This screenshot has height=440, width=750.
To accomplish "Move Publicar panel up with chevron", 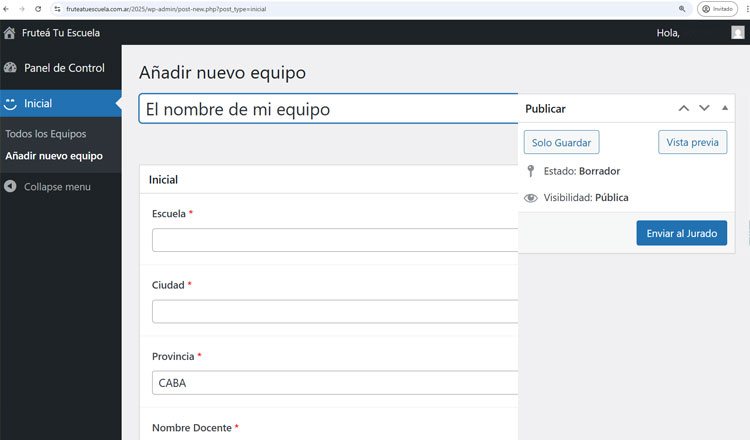I will click(684, 108).
